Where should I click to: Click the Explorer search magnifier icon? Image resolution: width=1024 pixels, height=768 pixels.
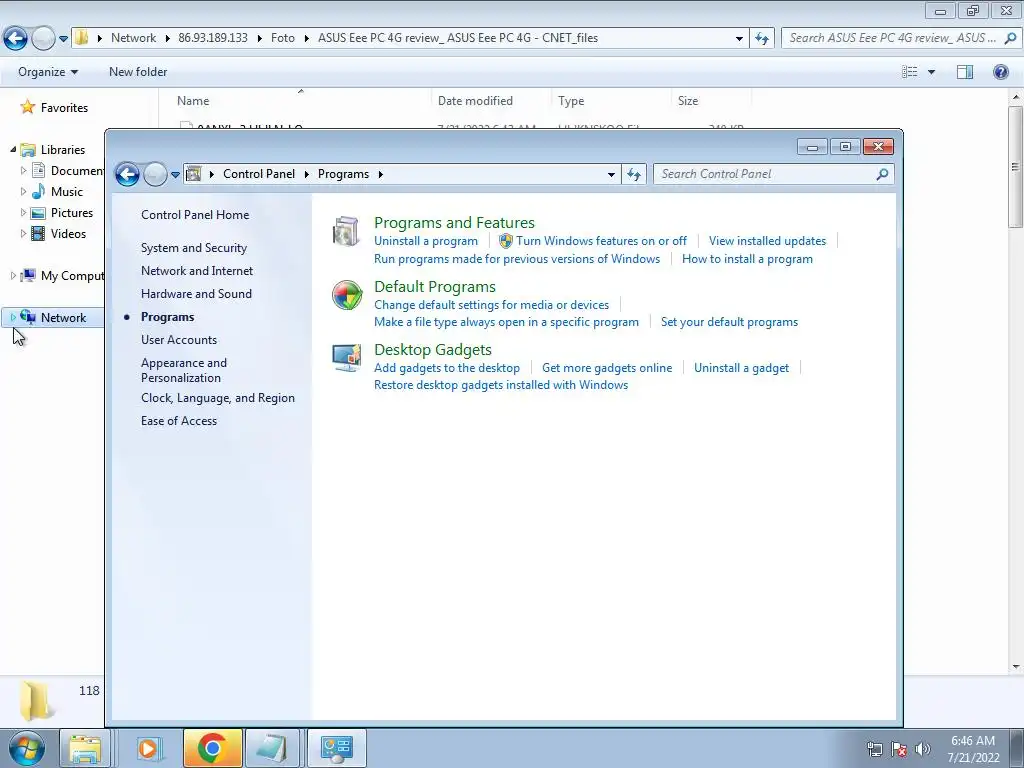[1010, 38]
